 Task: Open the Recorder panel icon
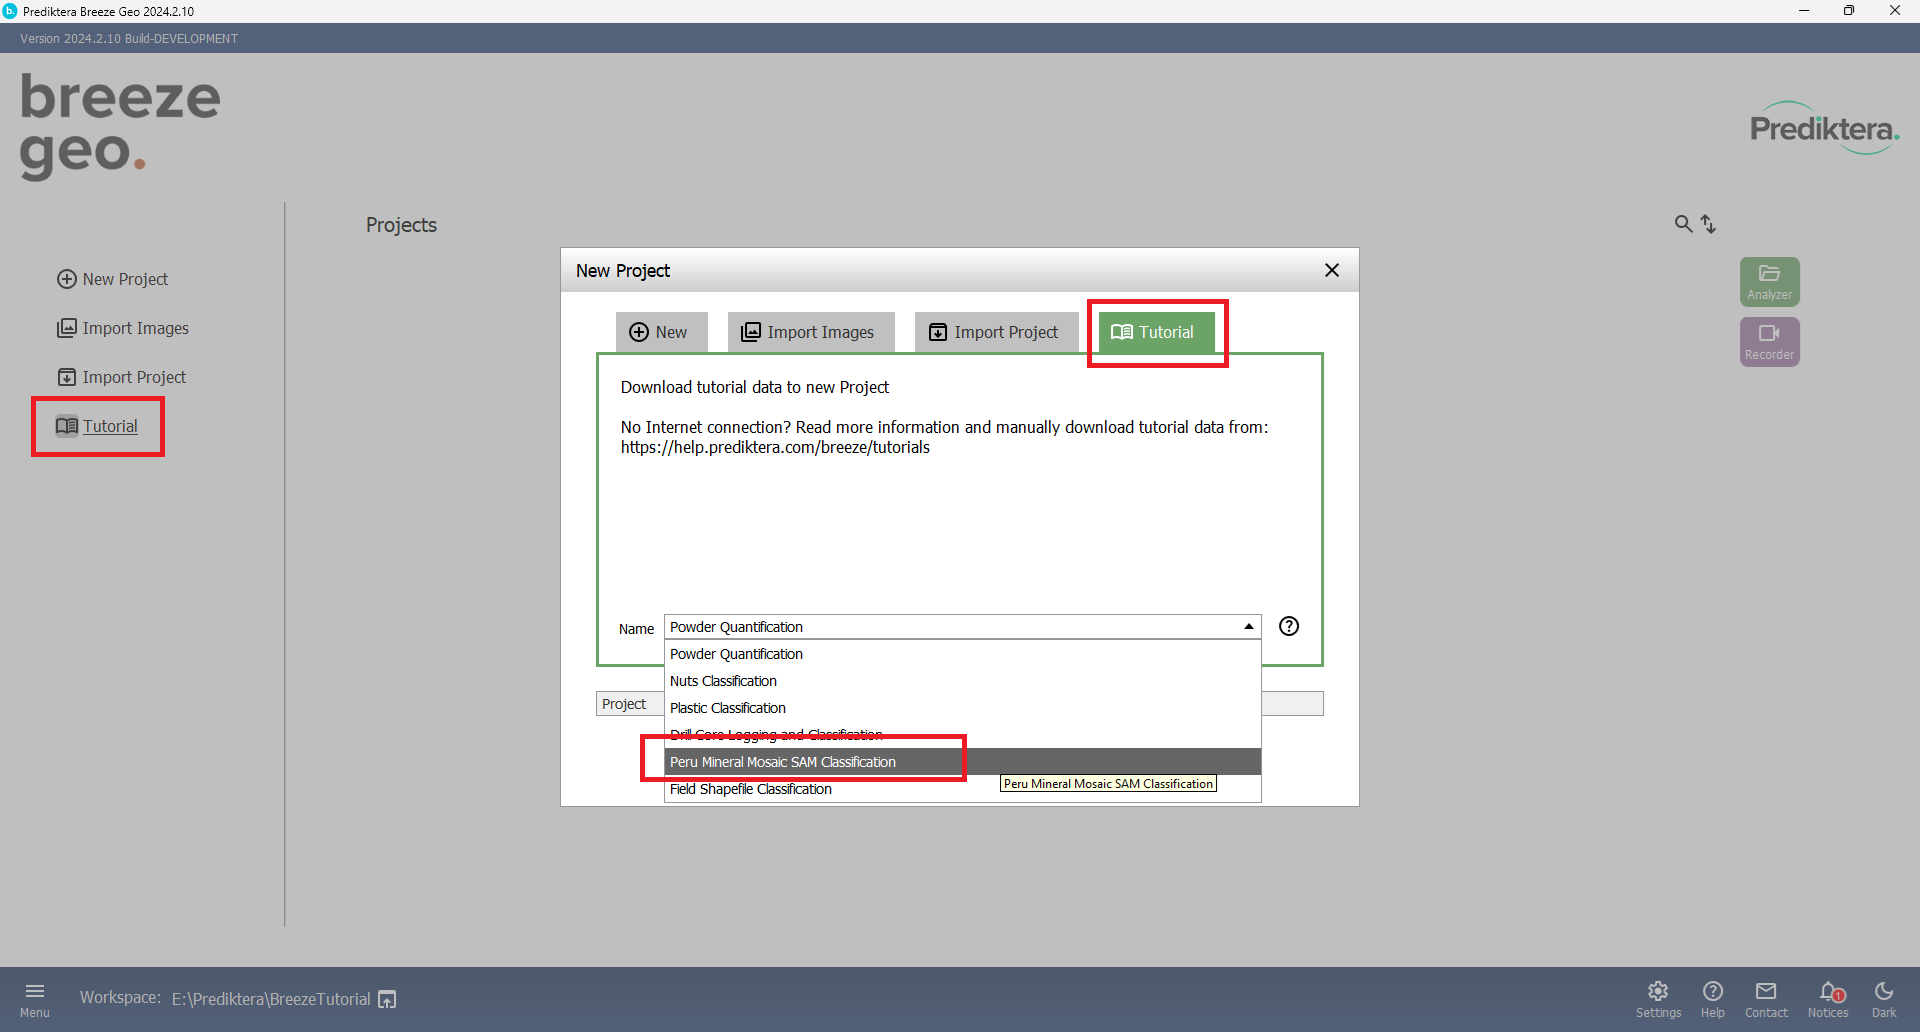coord(1769,341)
